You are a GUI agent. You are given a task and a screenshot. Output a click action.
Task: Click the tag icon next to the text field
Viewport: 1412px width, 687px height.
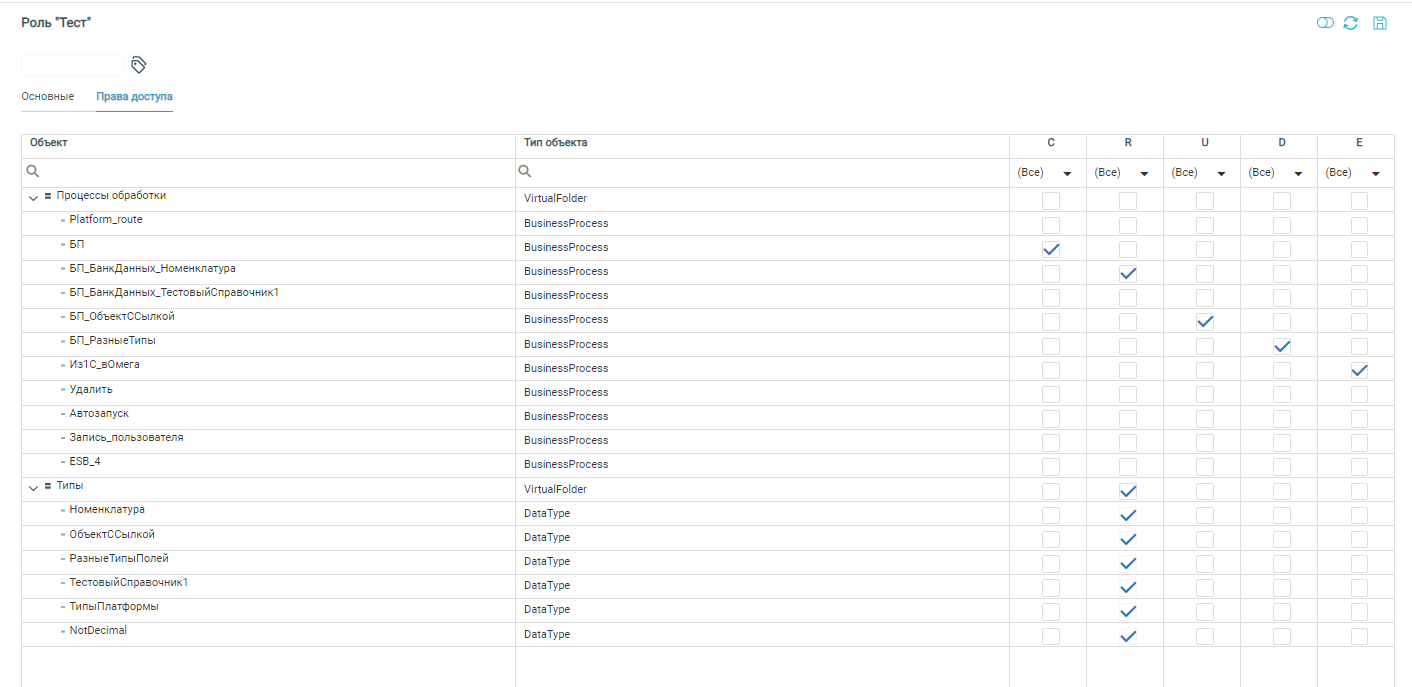coord(139,65)
